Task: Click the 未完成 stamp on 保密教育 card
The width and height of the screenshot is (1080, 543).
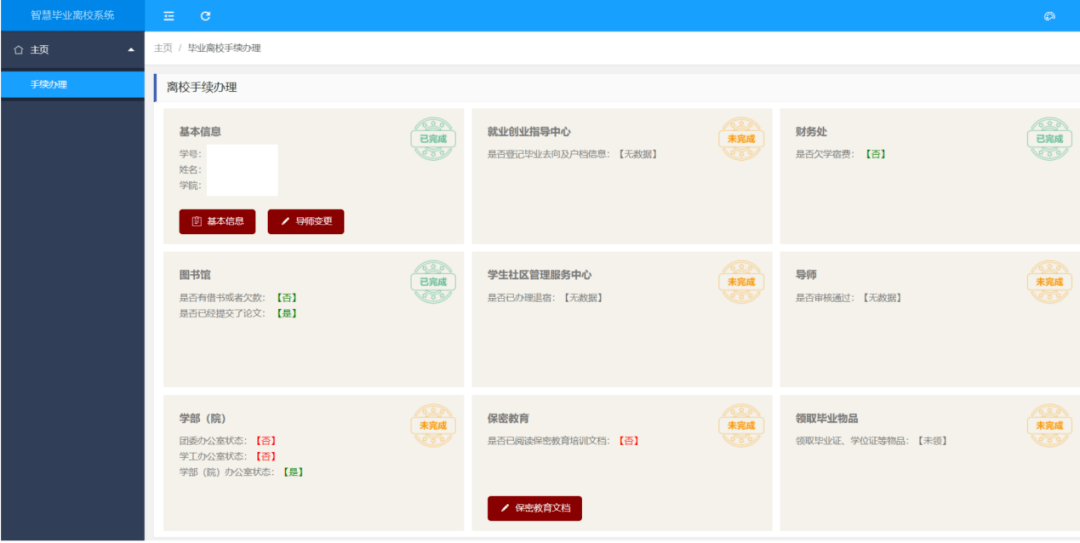Action: (741, 425)
